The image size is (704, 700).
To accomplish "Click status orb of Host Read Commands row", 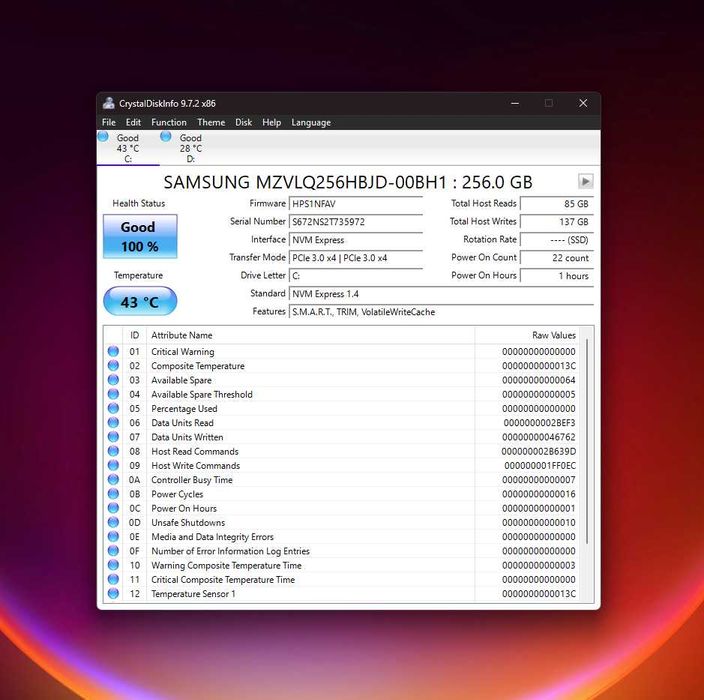I will click(113, 451).
